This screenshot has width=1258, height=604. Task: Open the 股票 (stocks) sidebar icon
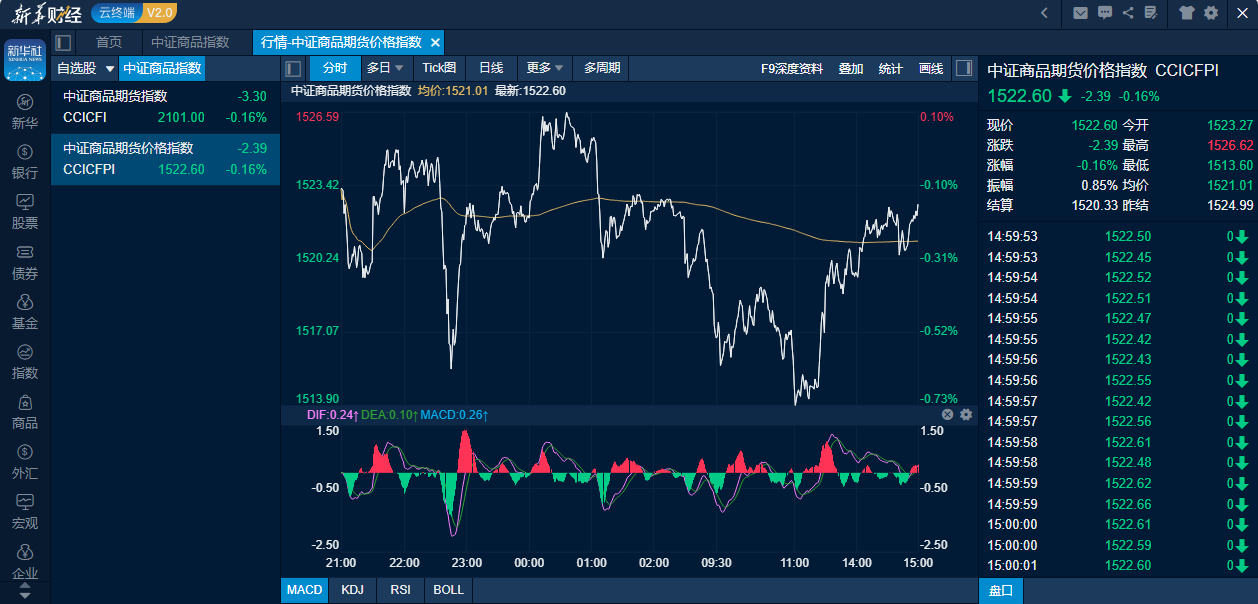tap(24, 210)
